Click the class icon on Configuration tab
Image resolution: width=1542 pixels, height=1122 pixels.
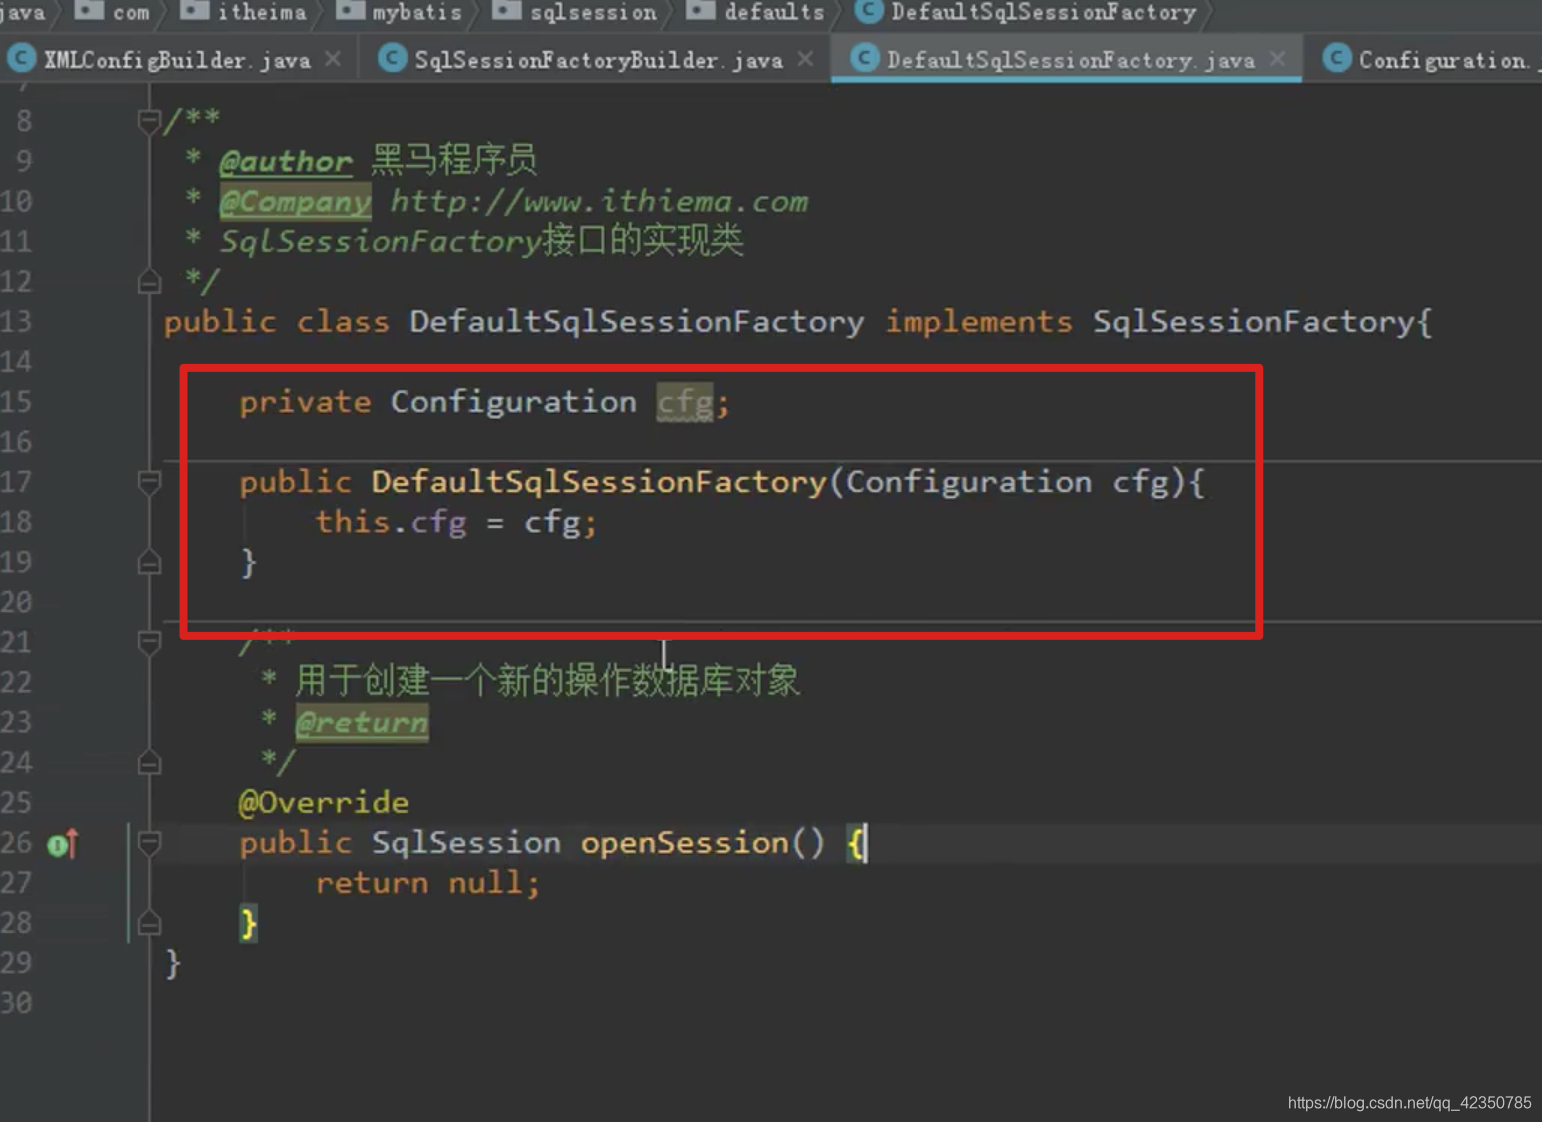[x=1337, y=59]
